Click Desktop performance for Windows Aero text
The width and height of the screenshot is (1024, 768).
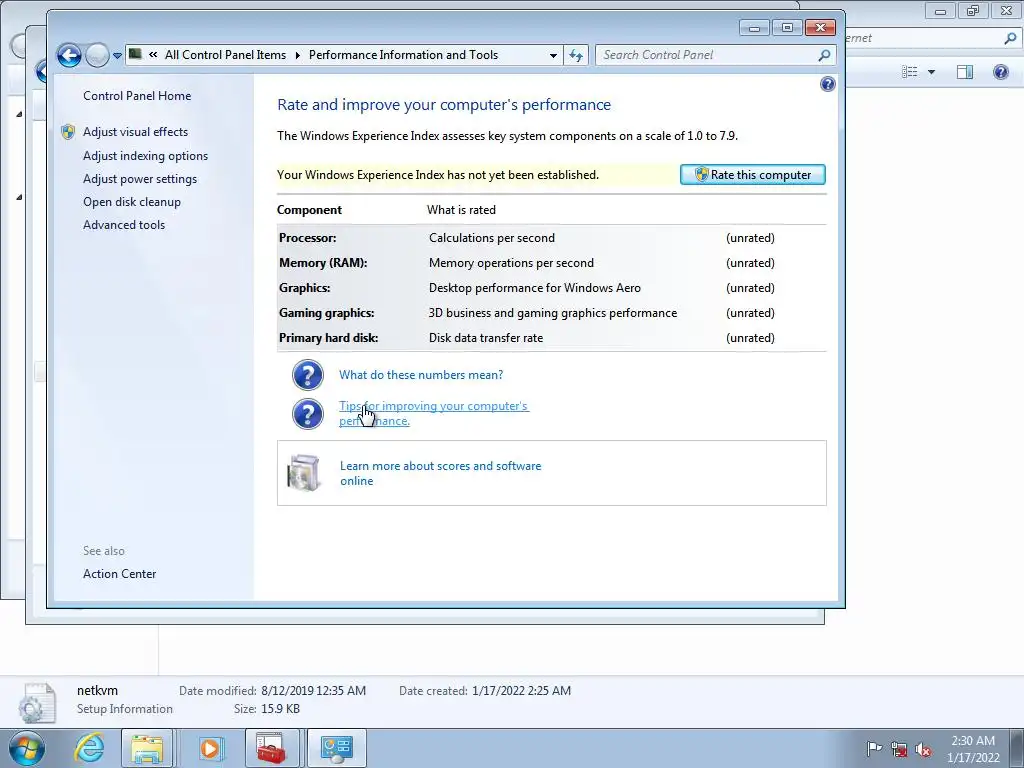(x=534, y=288)
